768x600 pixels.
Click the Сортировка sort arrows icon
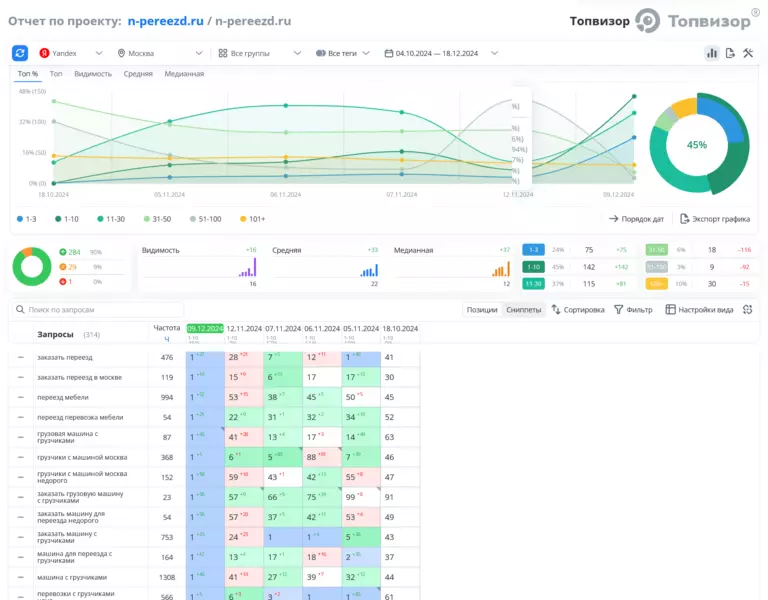pos(556,310)
